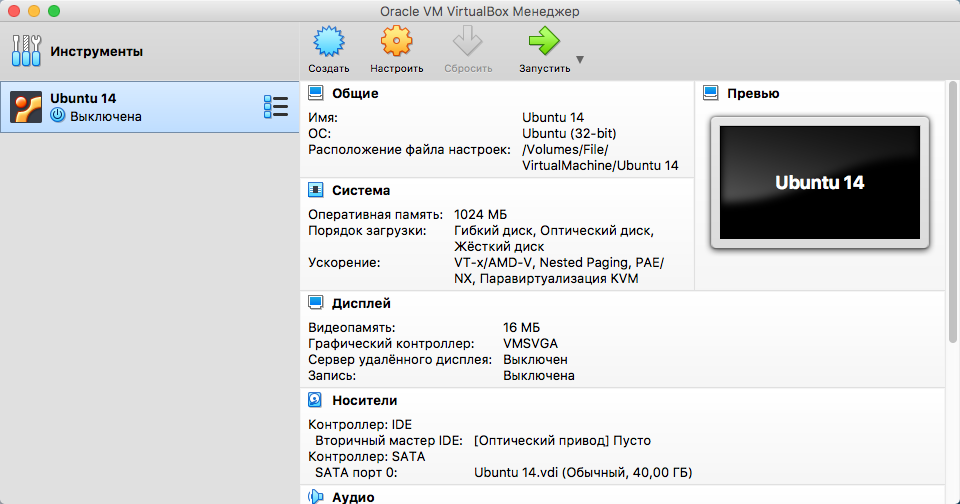Click the Инструменты tools icon
Screen dimensions: 960x504
pyautogui.click(x=26, y=51)
